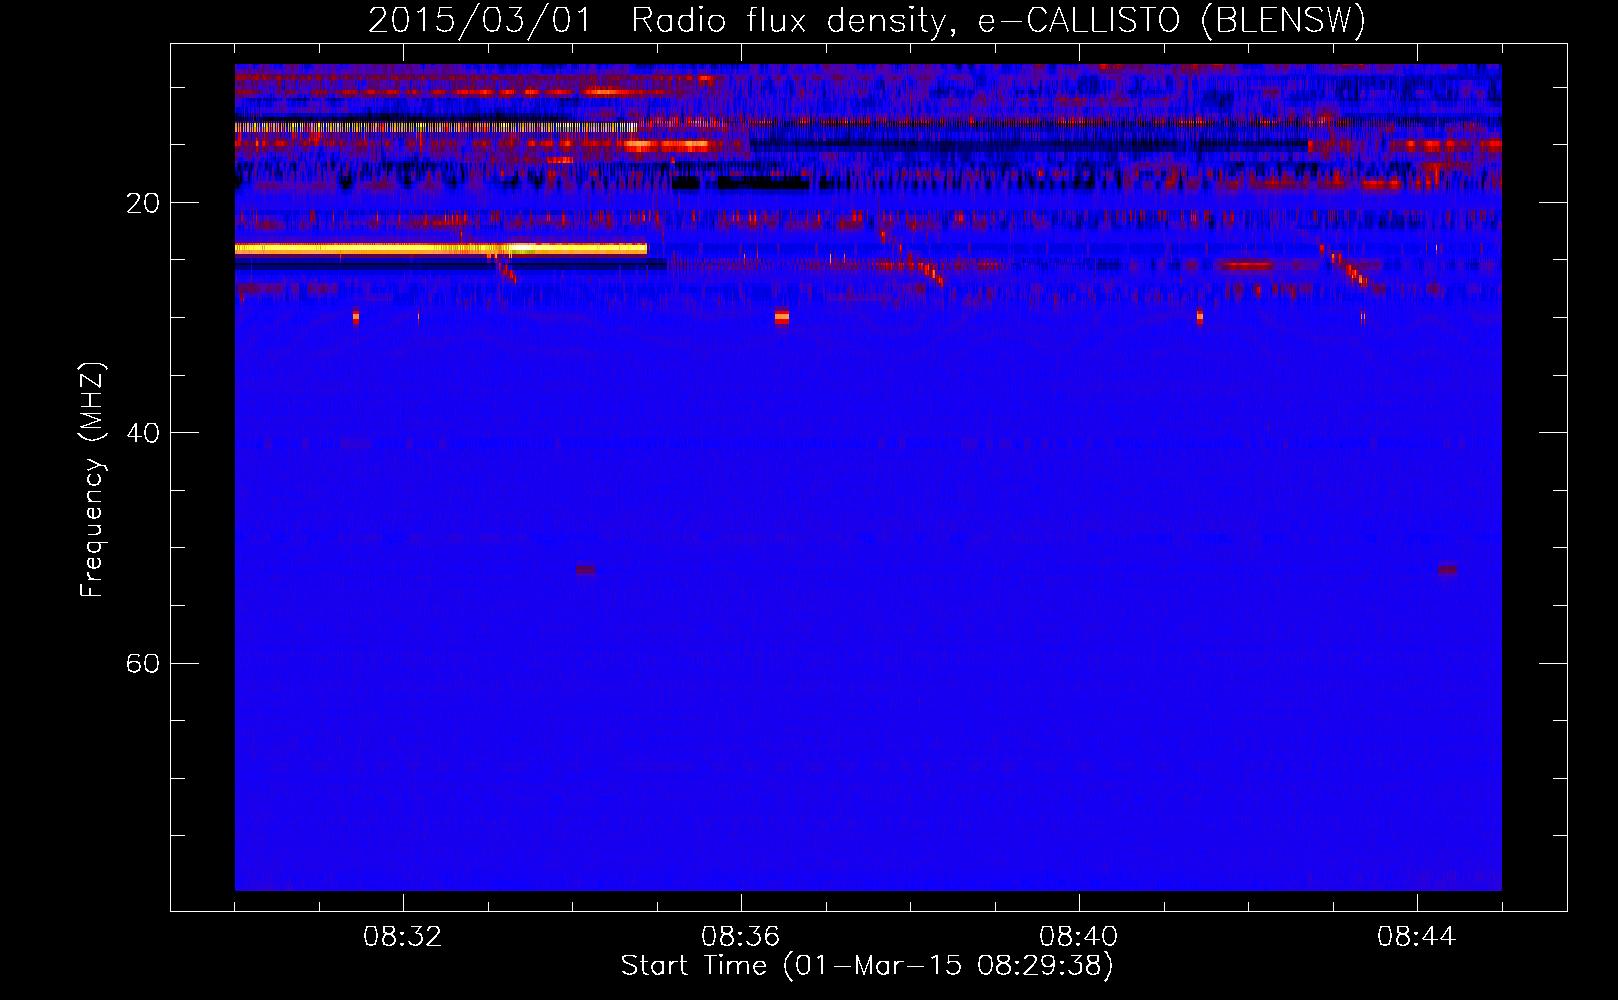Click the 08:40 time tick label
The height and width of the screenshot is (1000, 1618).
point(1079,937)
